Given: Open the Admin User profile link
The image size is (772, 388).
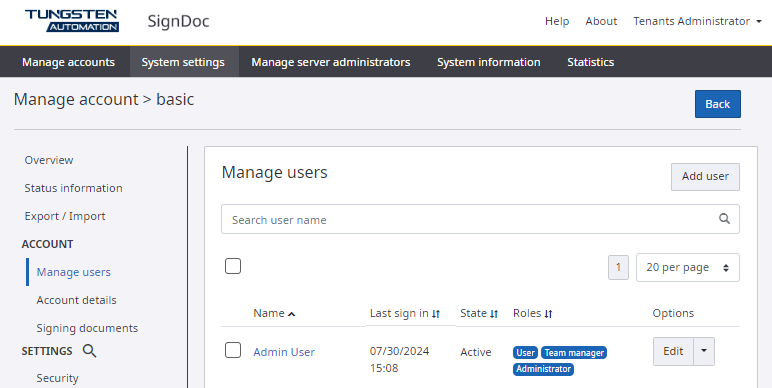Looking at the screenshot, I should coord(284,352).
